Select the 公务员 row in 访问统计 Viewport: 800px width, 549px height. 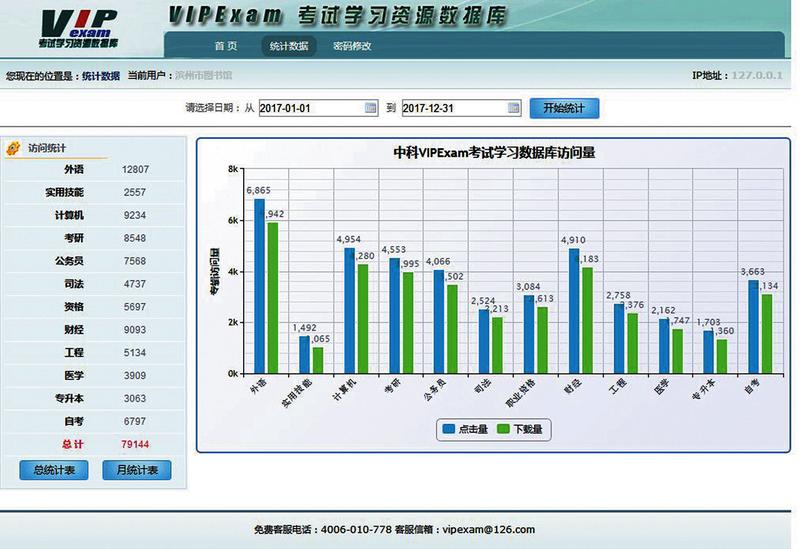click(94, 261)
